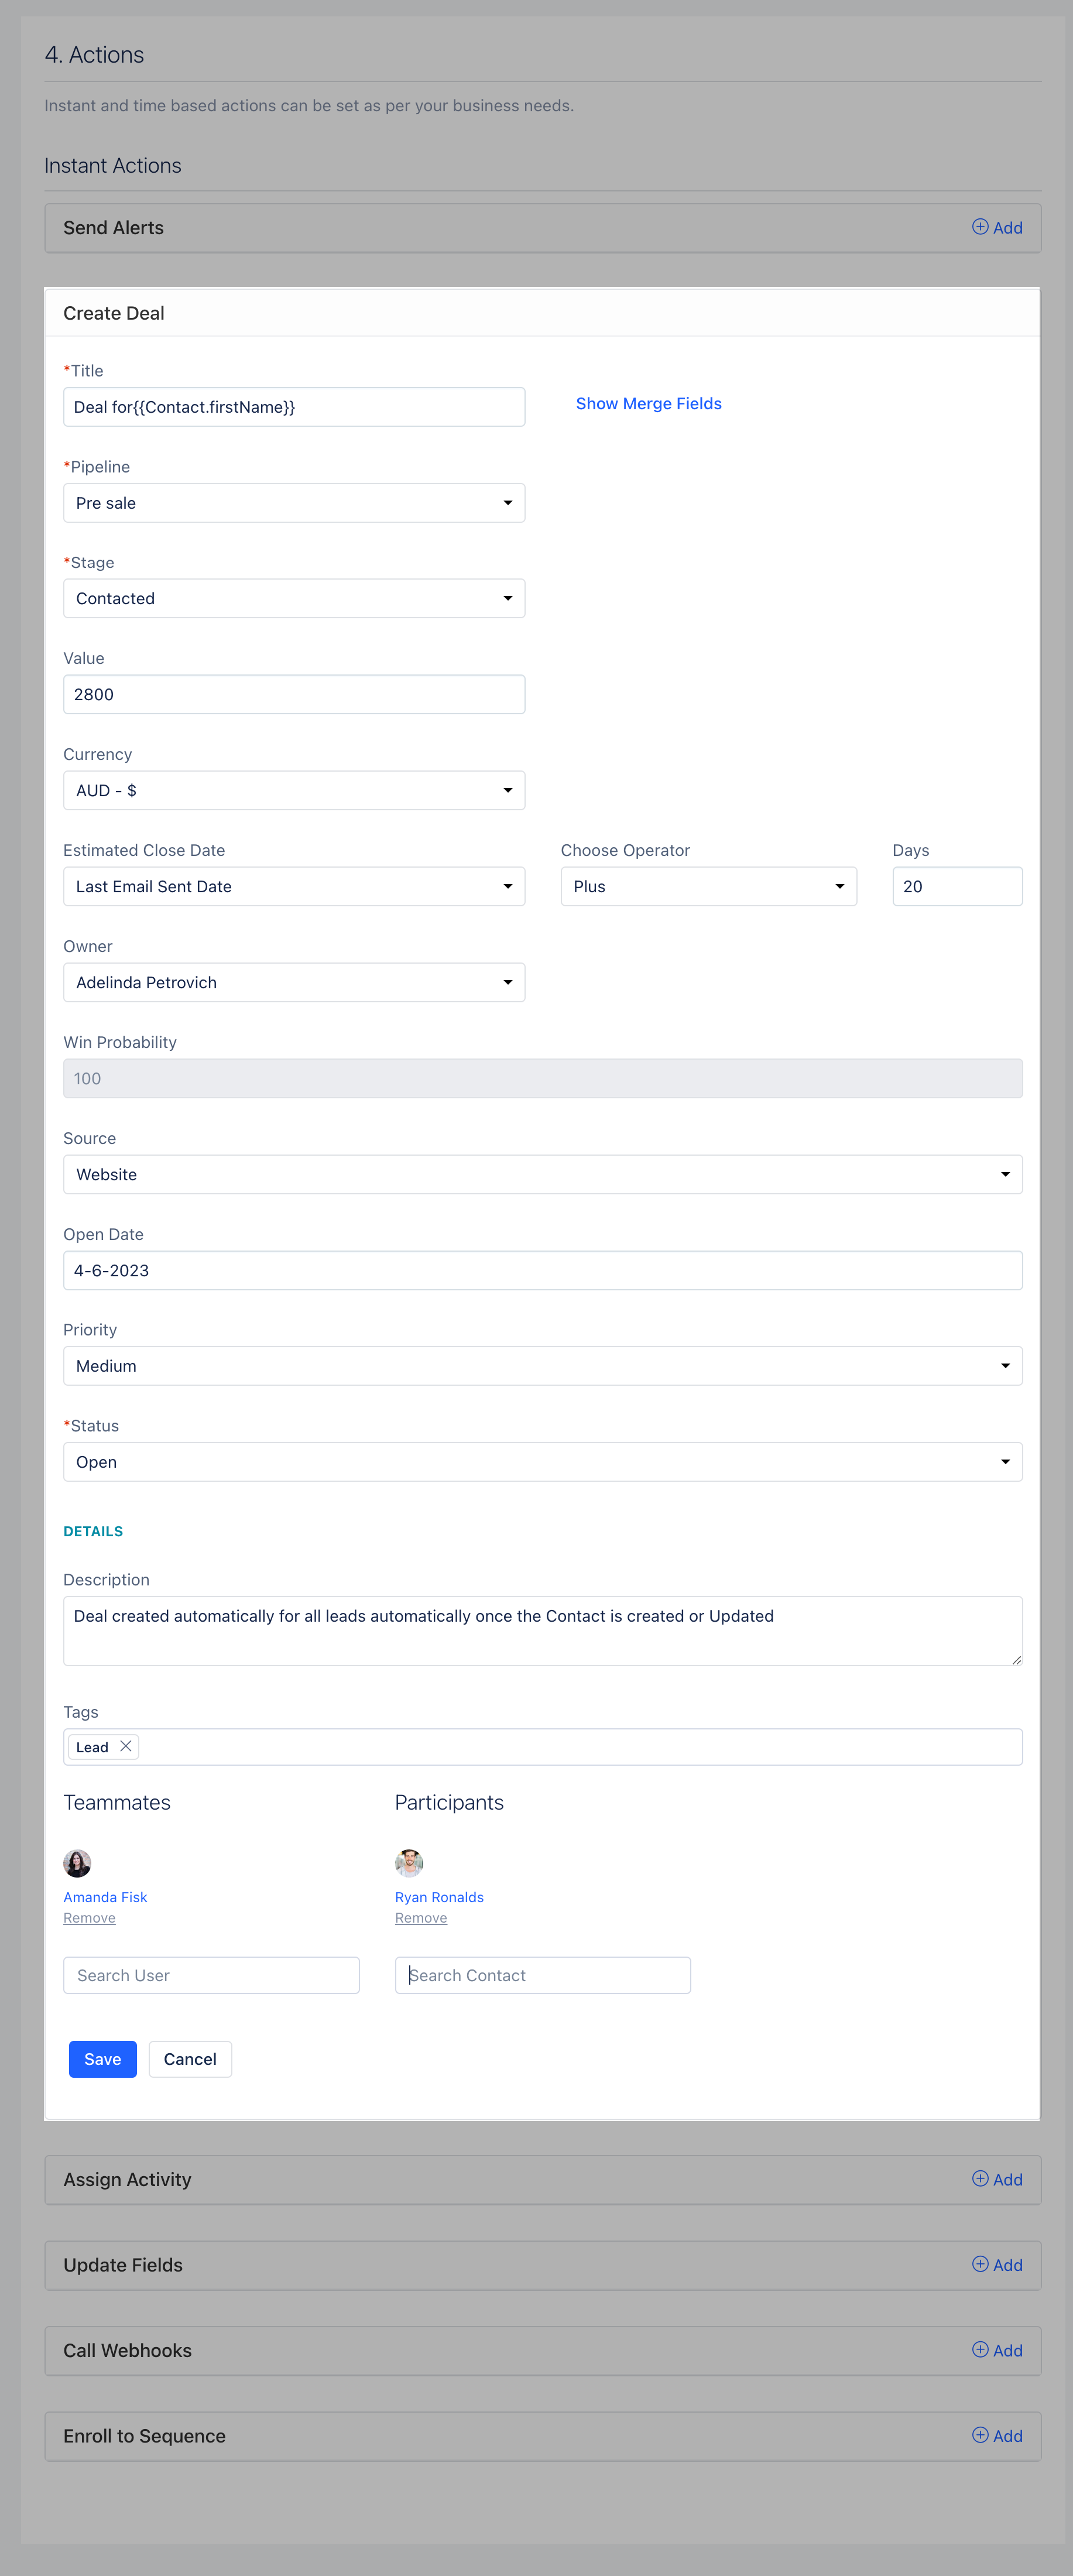Click Add plus icon for Enroll to Sequence
This screenshot has width=1073, height=2576.
coord(980,2435)
